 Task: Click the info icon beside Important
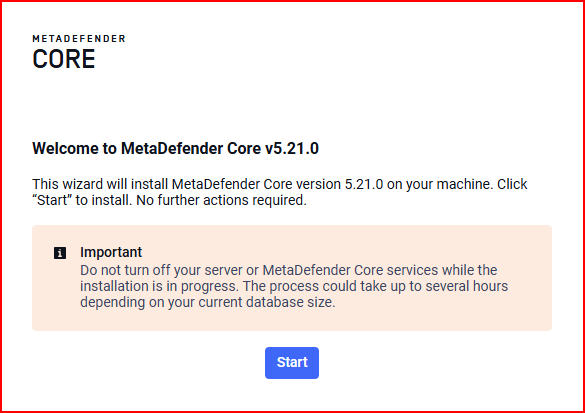click(x=60, y=253)
